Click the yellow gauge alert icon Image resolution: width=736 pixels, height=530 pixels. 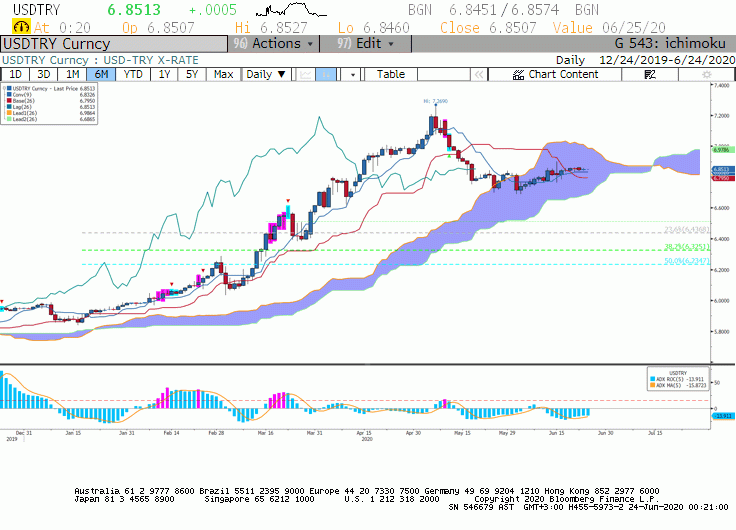[x=21, y=27]
